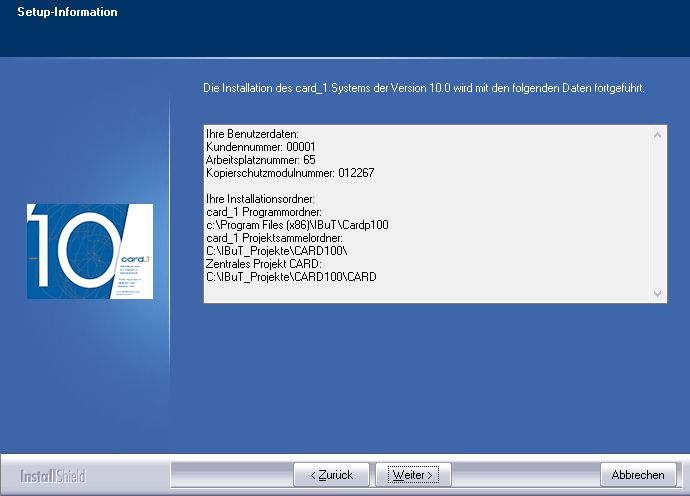Viewport: 690px width, 496px height.
Task: Click the card_1 version 10 logo image
Action: click(x=90, y=251)
